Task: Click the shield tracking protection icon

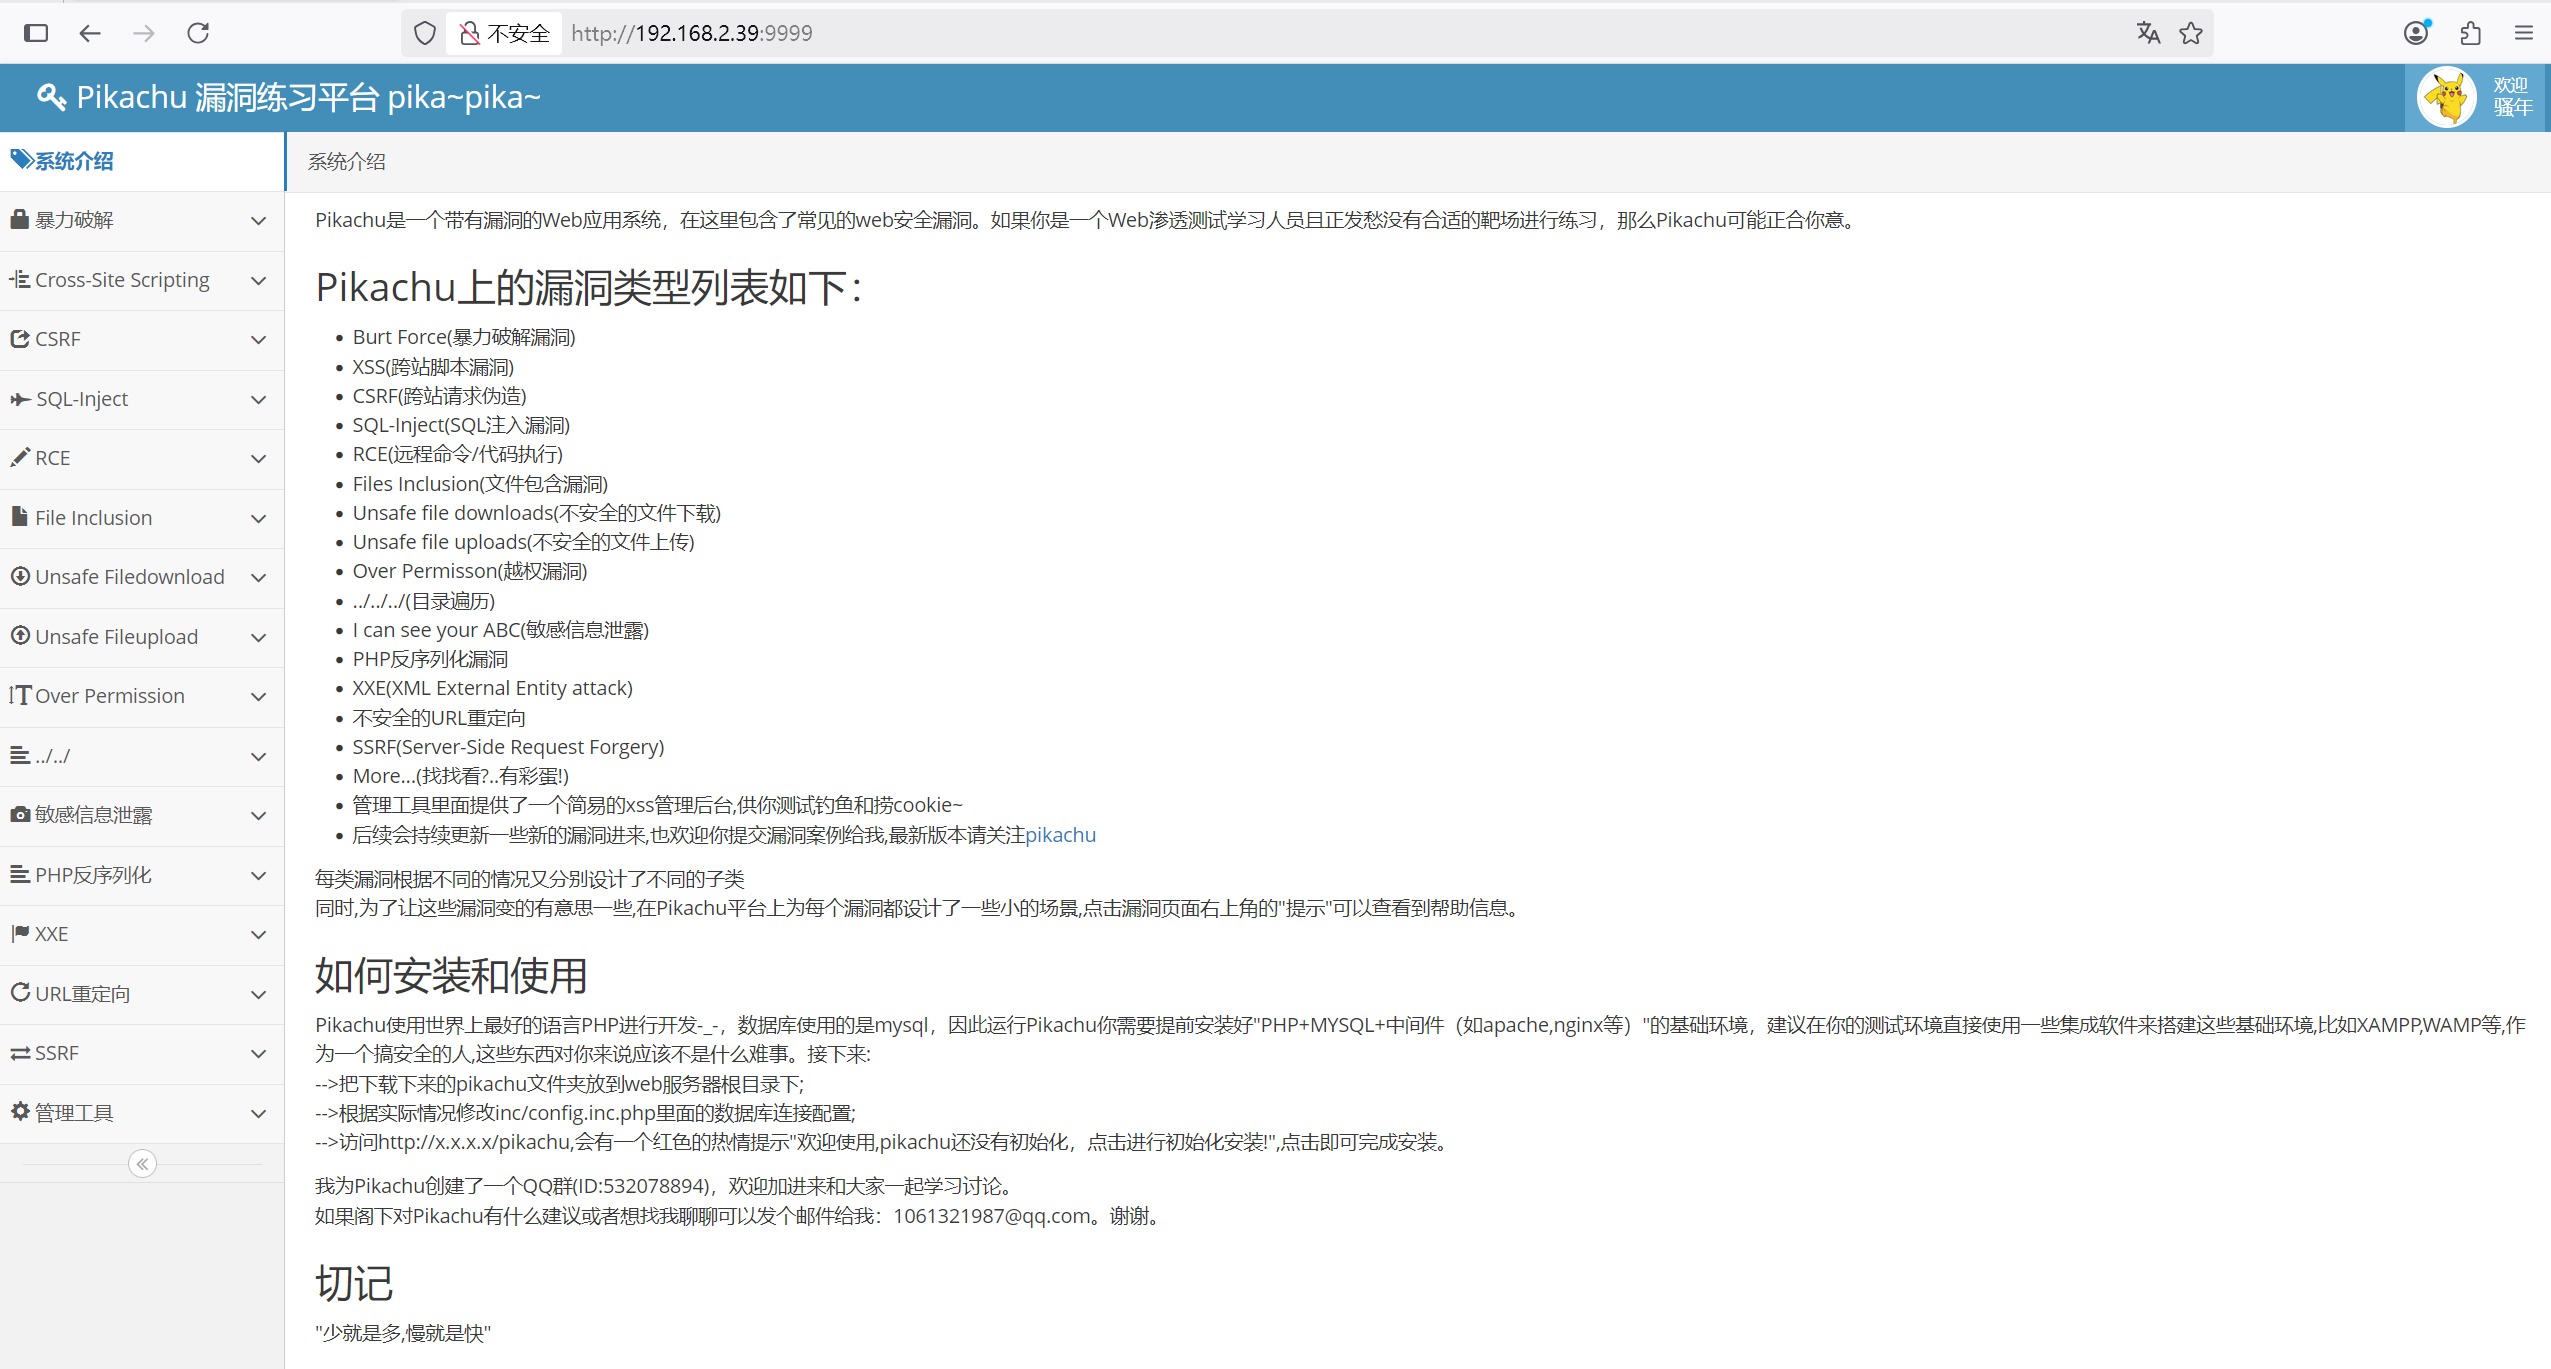Action: (425, 33)
